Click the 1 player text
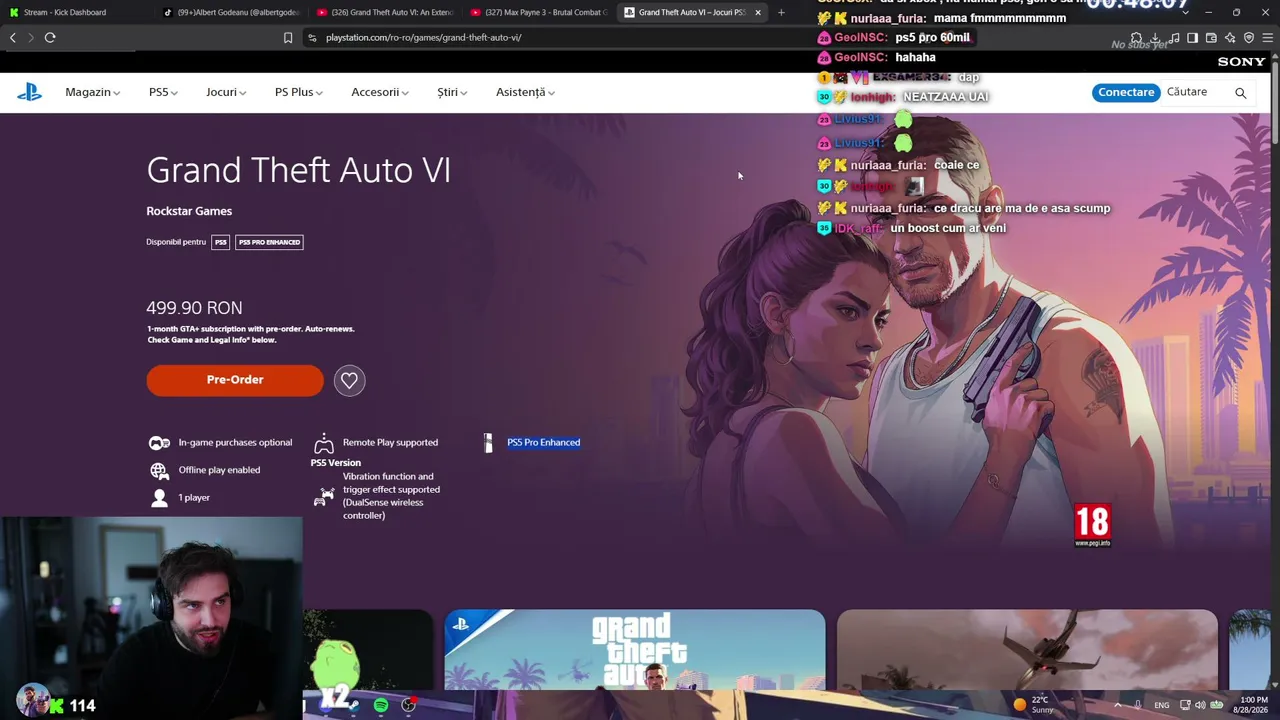Viewport: 1280px width, 720px height. click(x=194, y=498)
